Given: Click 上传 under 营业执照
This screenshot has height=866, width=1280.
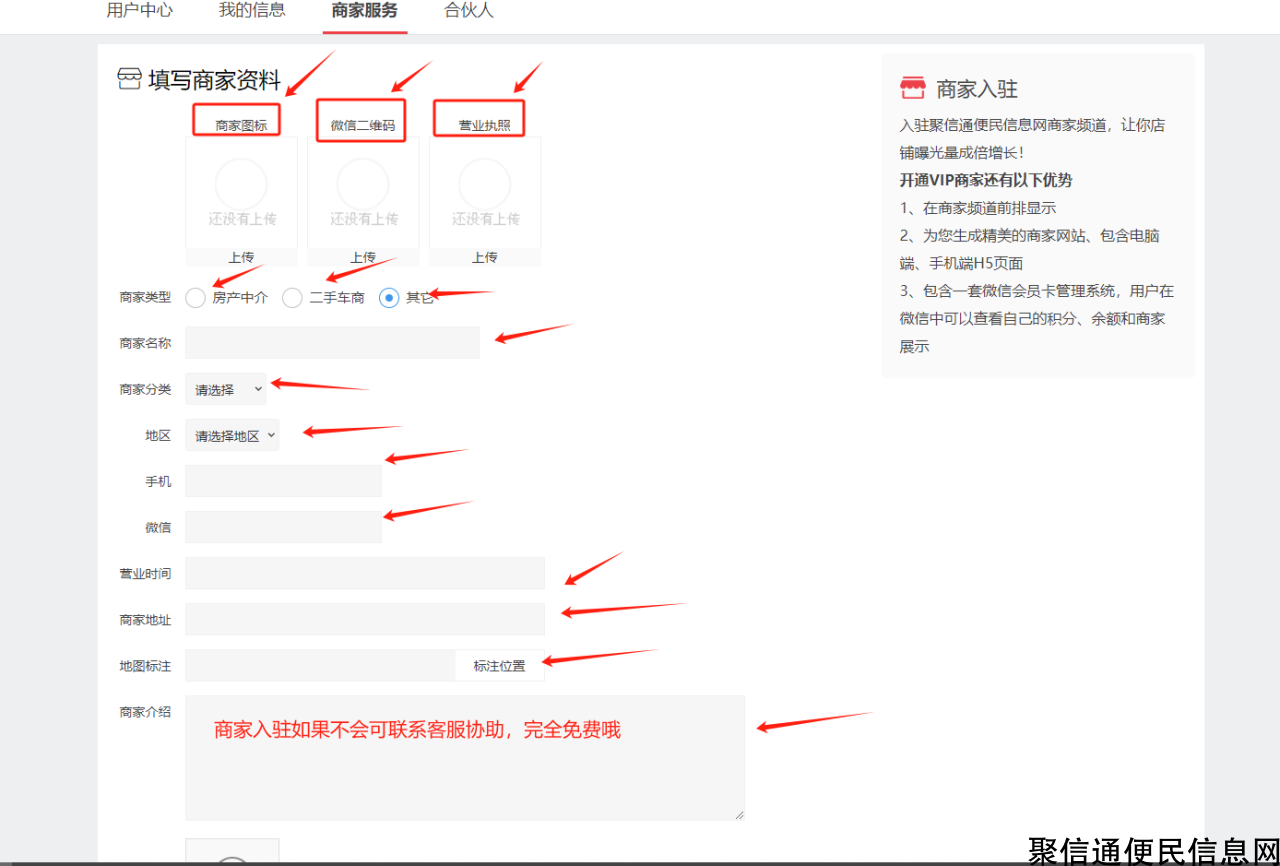Looking at the screenshot, I should click(x=485, y=258).
